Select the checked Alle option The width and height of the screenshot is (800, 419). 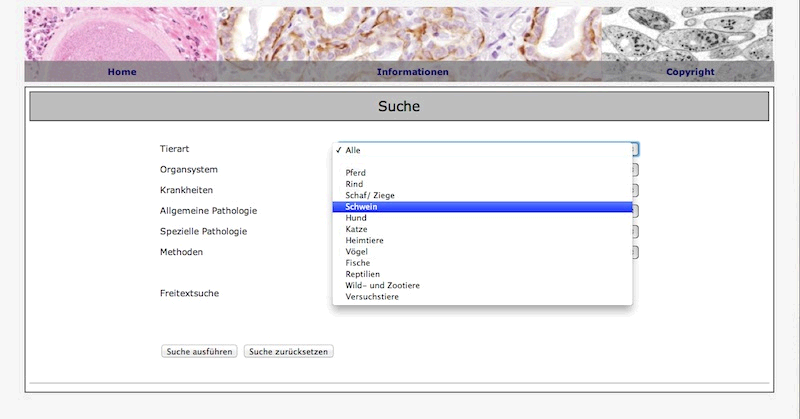click(353, 150)
